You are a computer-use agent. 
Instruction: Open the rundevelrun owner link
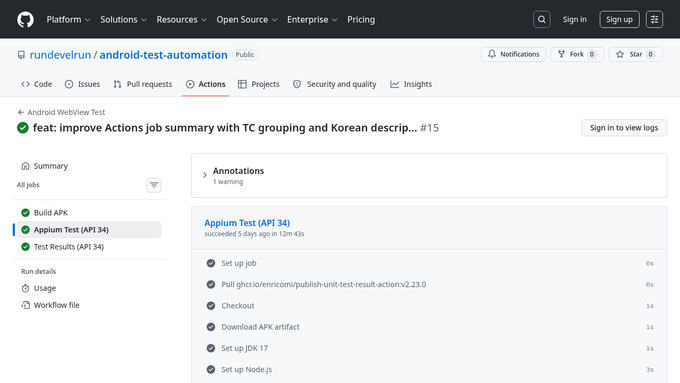[60, 55]
